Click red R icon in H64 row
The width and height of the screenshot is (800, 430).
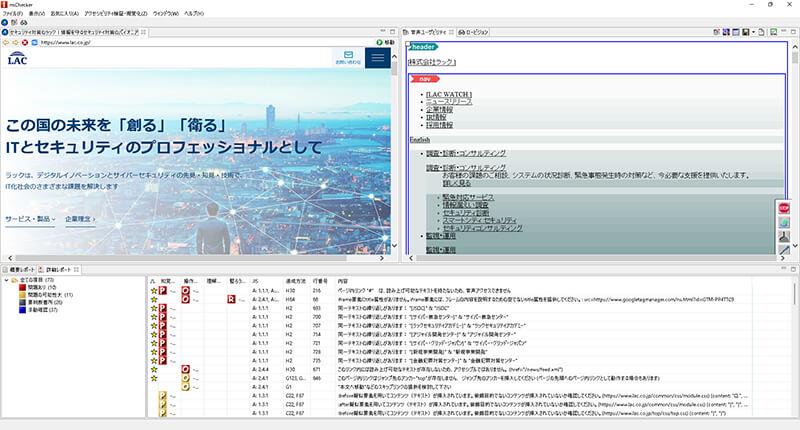pos(231,299)
